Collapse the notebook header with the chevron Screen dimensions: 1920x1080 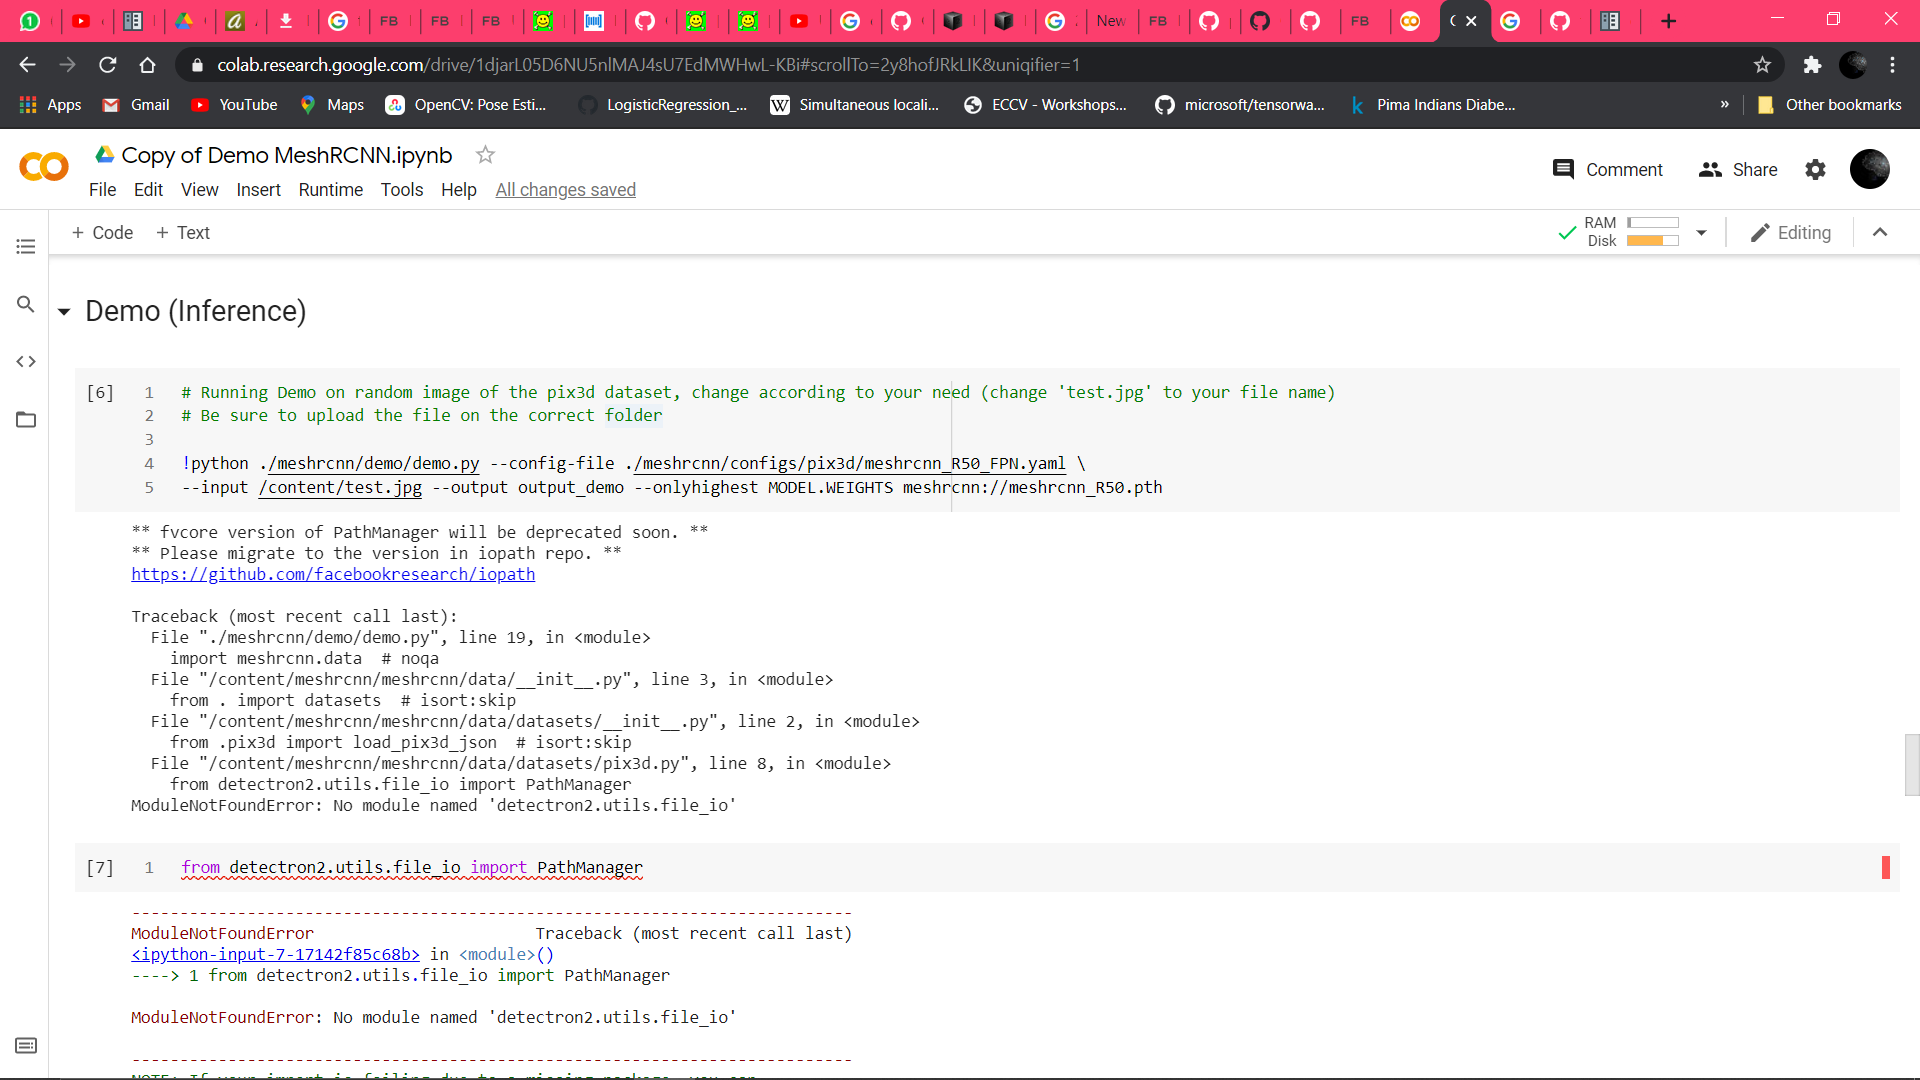[x=1880, y=232]
